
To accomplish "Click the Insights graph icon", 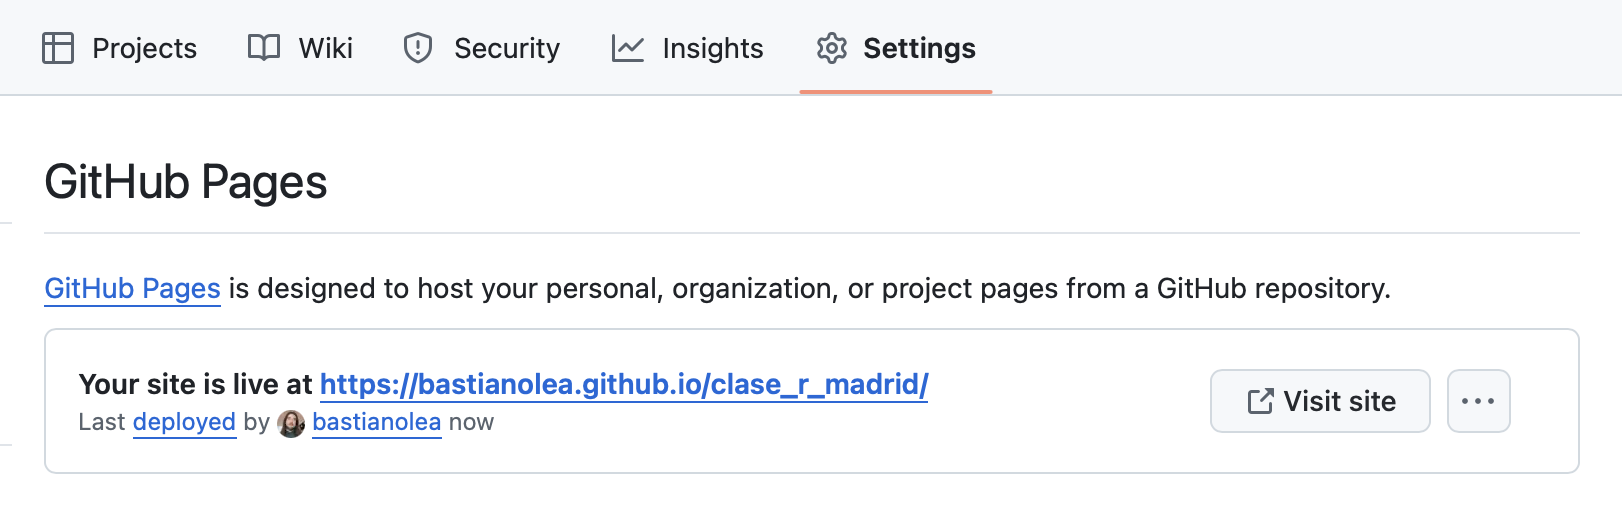I will click(x=628, y=48).
